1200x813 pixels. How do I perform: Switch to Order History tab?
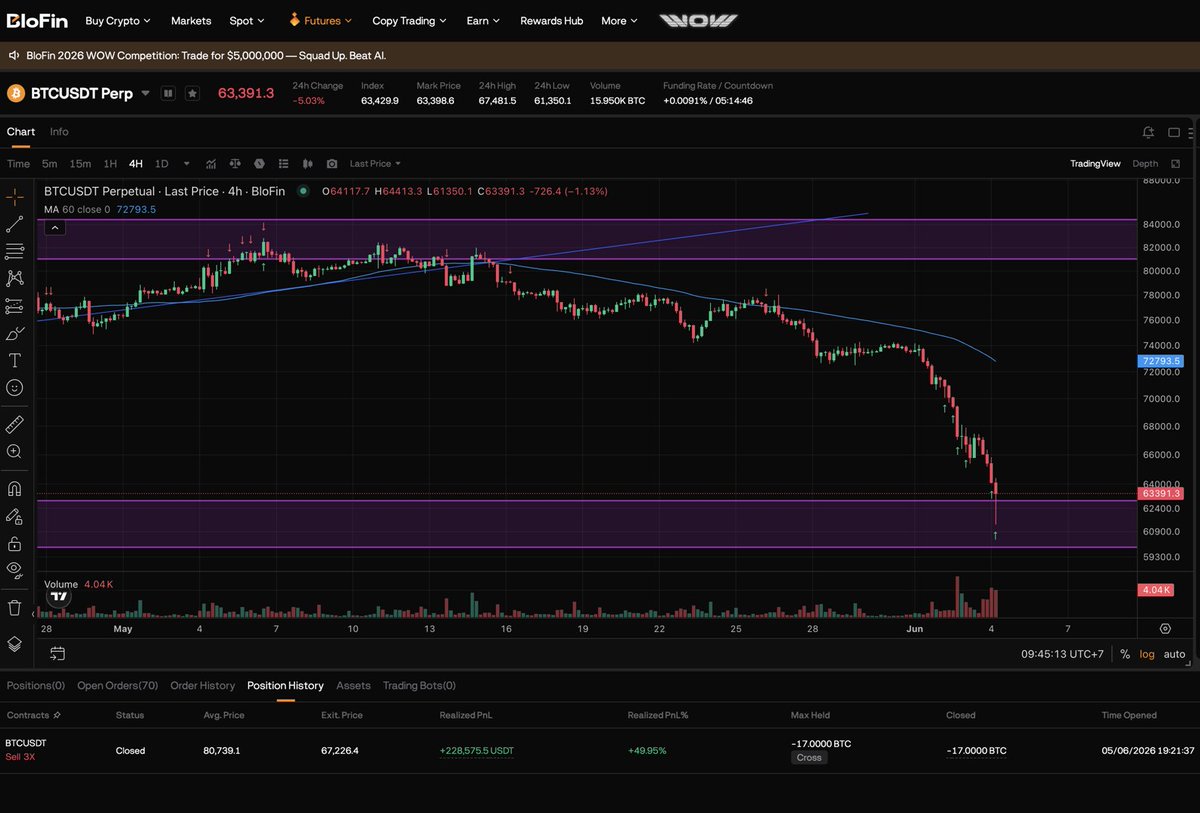203,686
